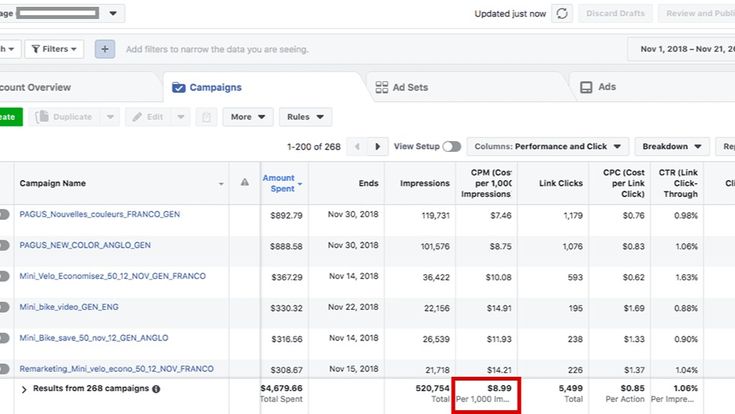Toggle PAGUS_Nouvelles_couleurs_FRANCO_GEN campaign on/off
The image size is (735, 414).
coord(3,214)
